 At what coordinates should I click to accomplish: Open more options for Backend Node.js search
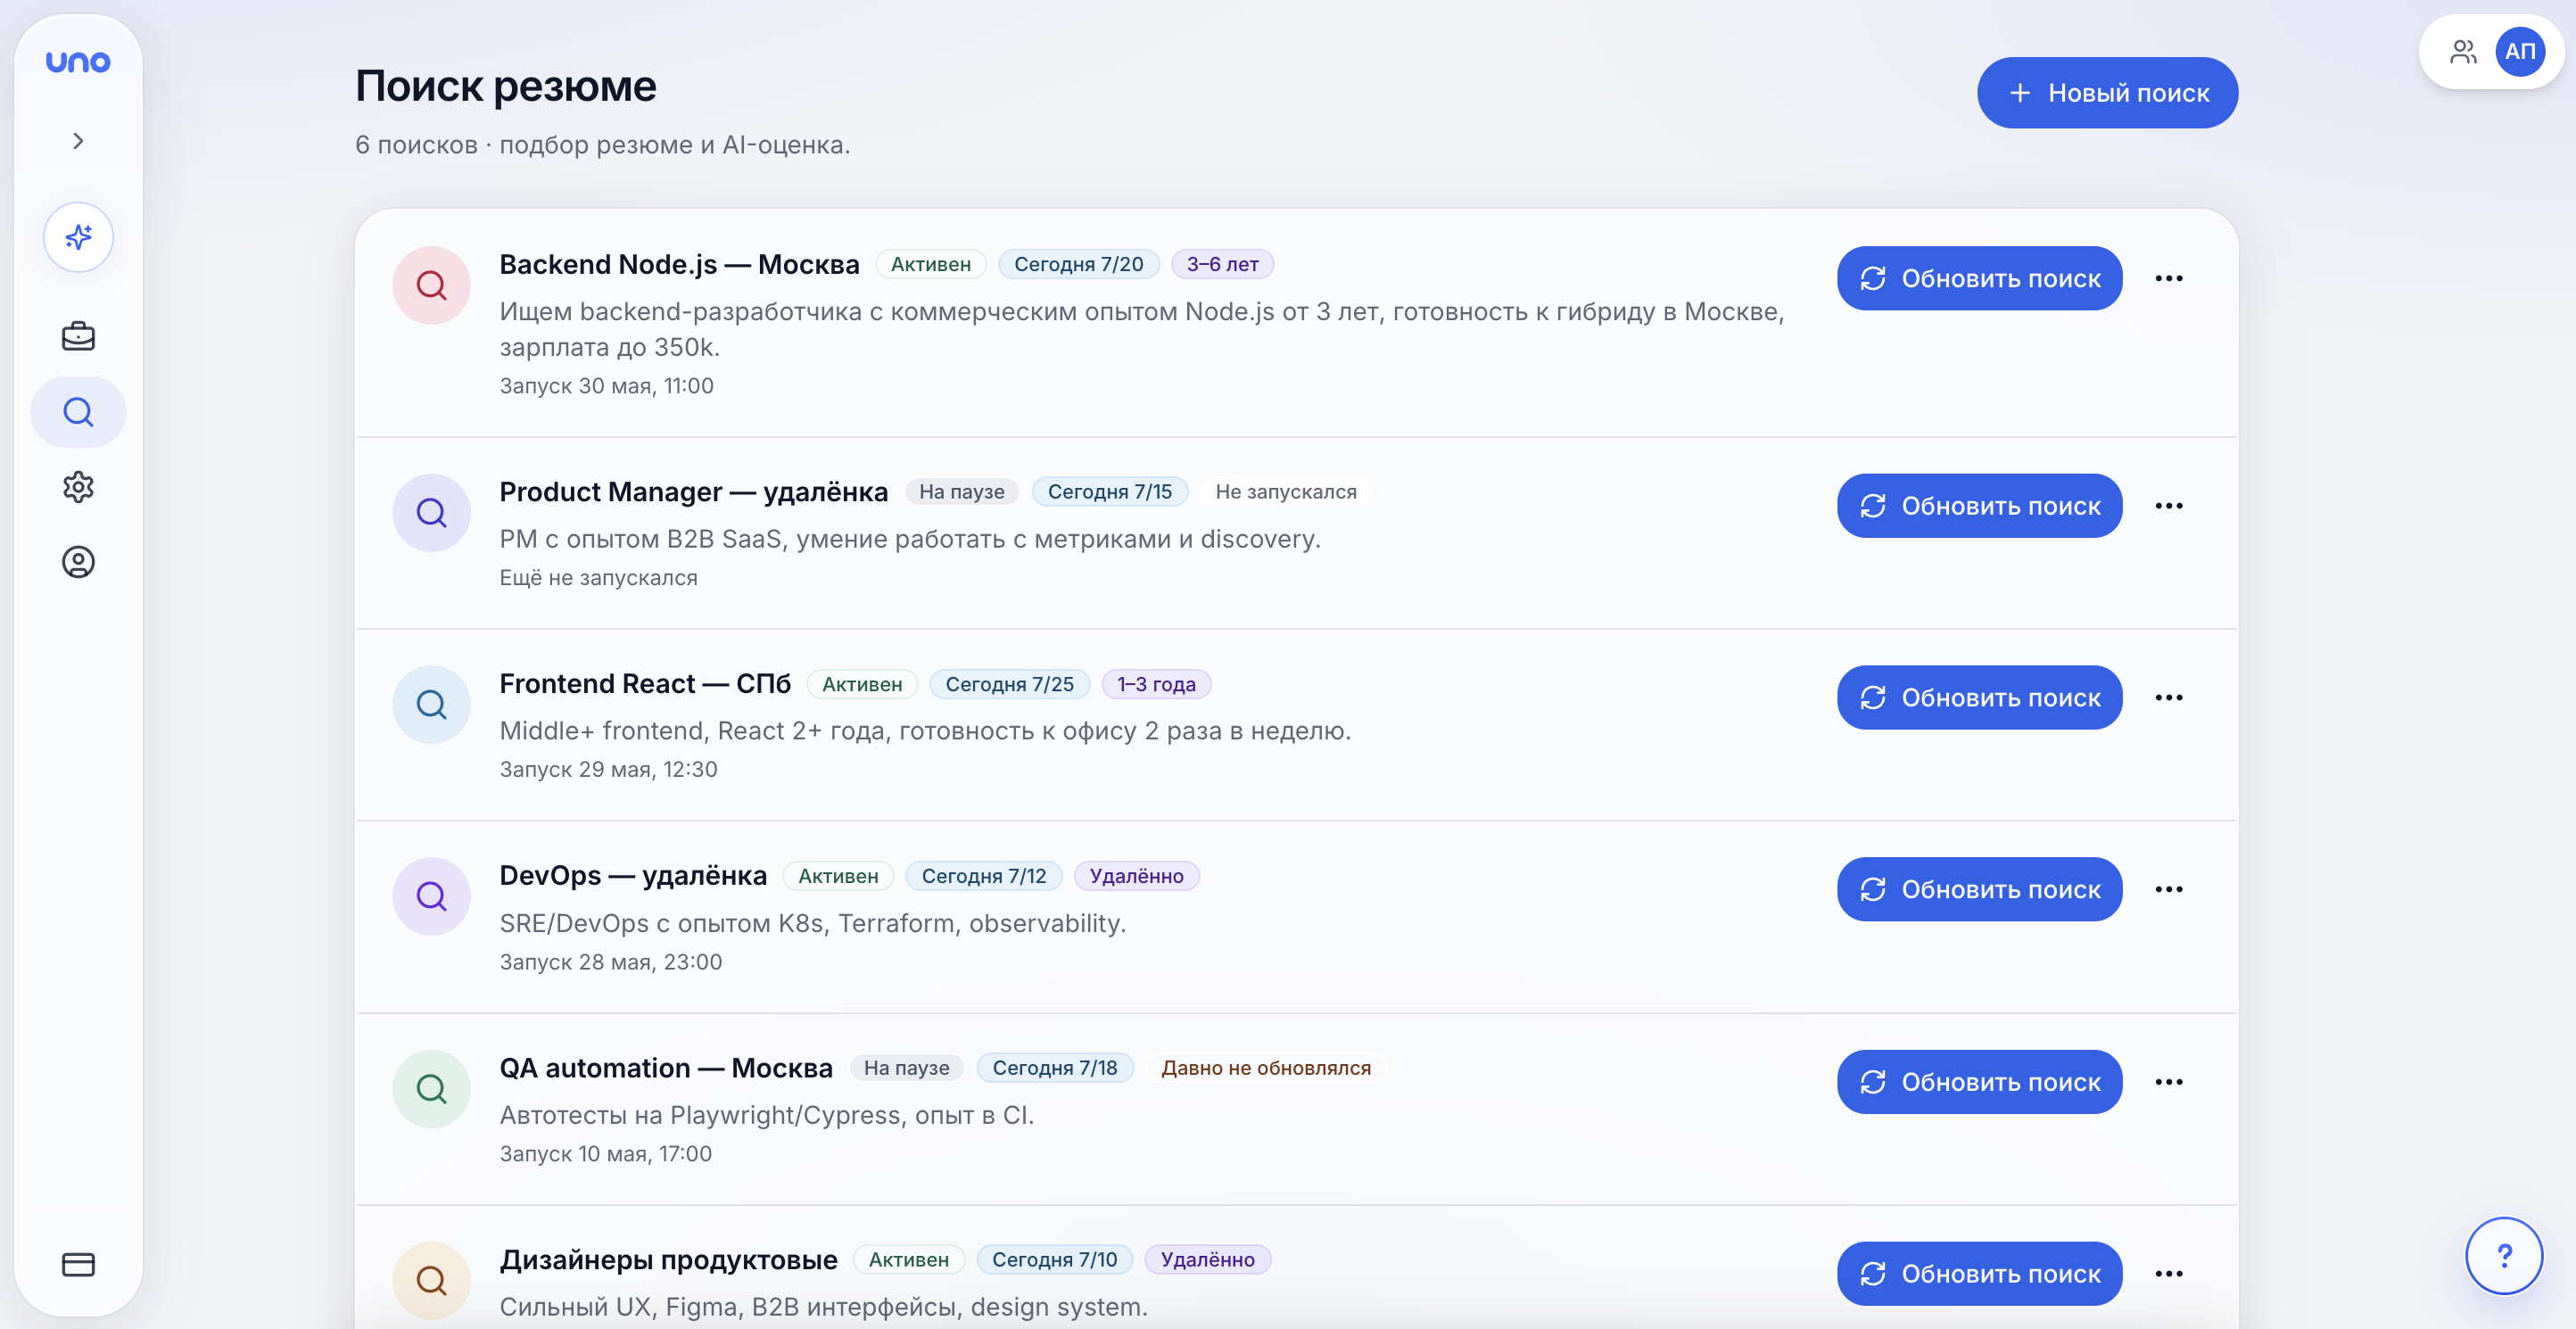[2168, 278]
